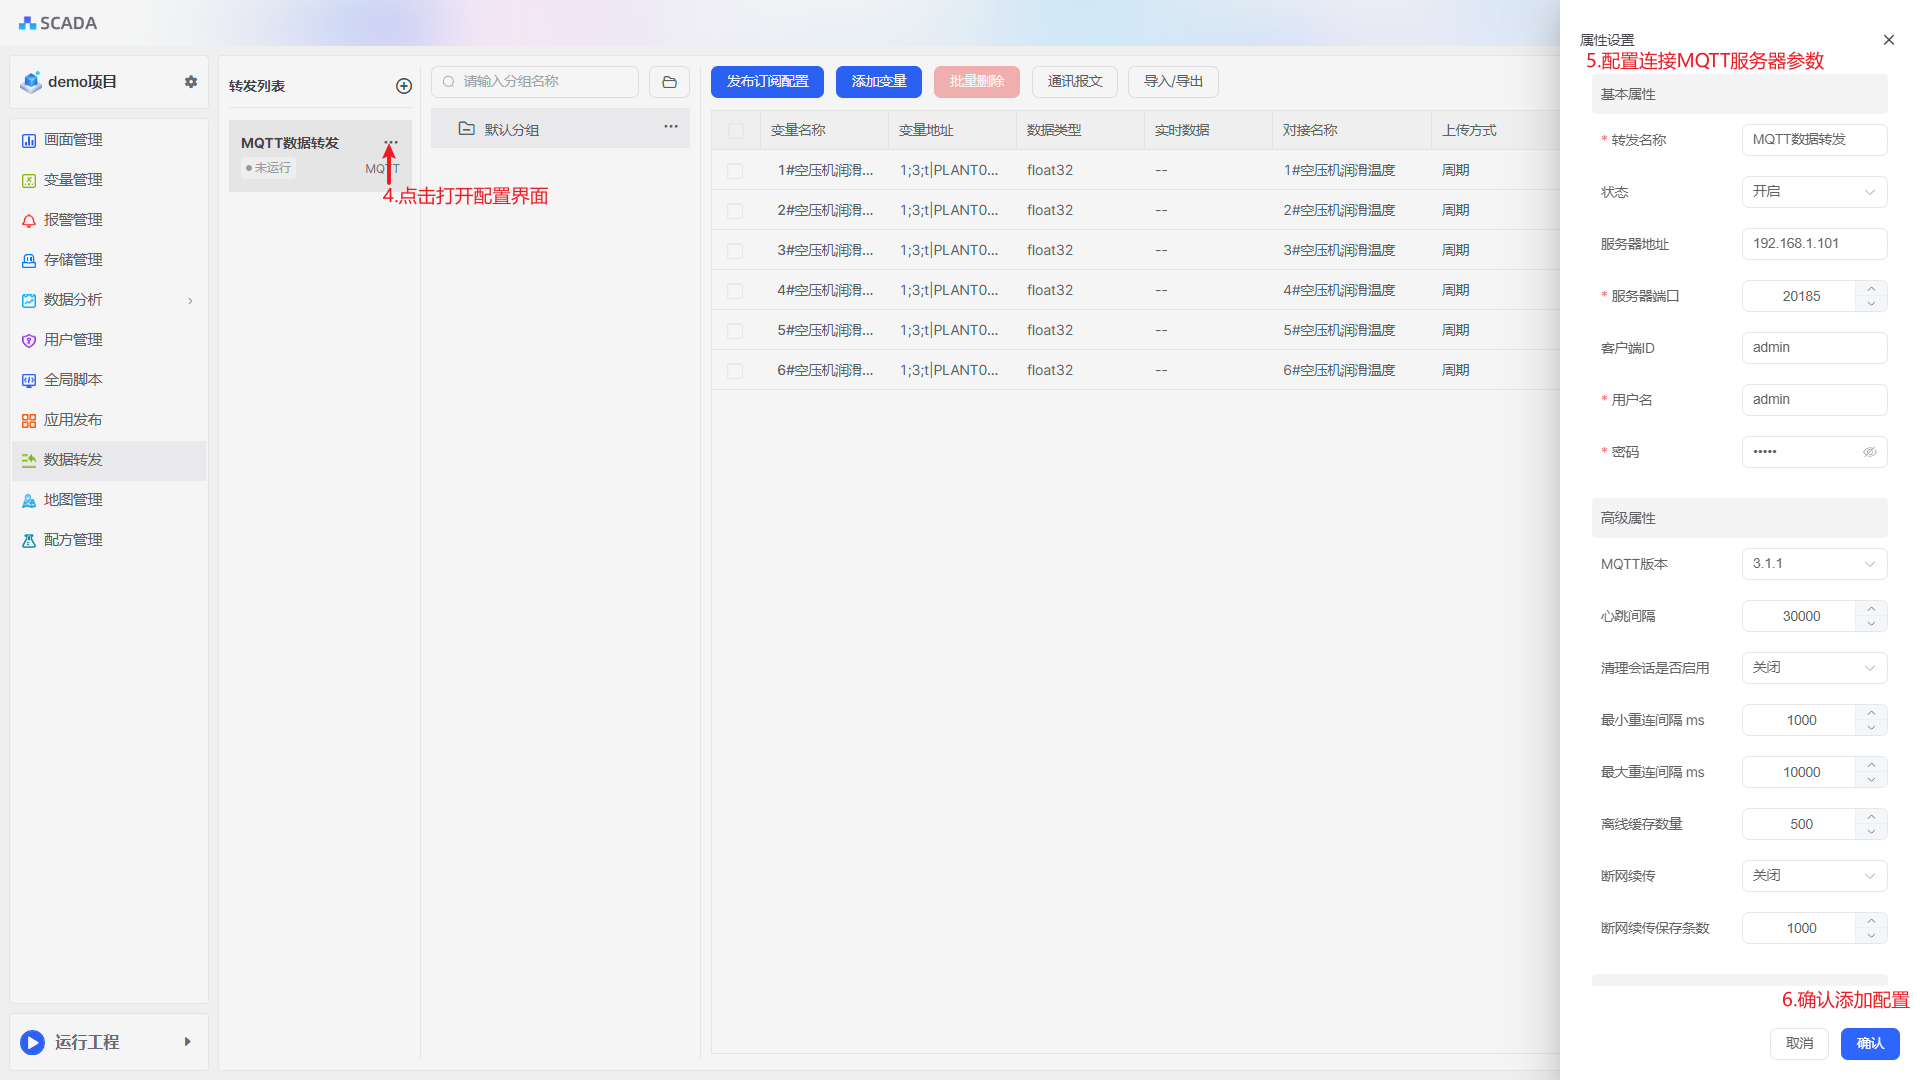Image resolution: width=1920 pixels, height=1080 pixels.
Task: Open 默认分组 more options ellipsis
Action: pos(670,127)
